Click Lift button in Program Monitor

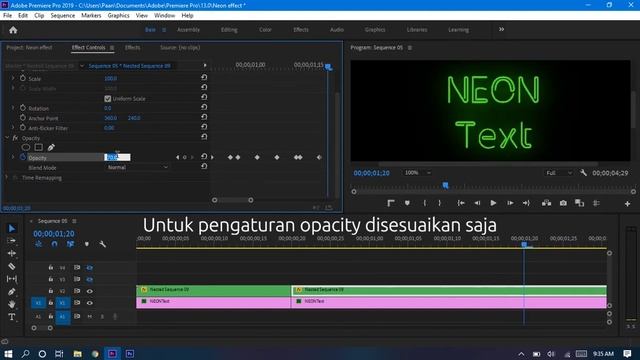546,203
